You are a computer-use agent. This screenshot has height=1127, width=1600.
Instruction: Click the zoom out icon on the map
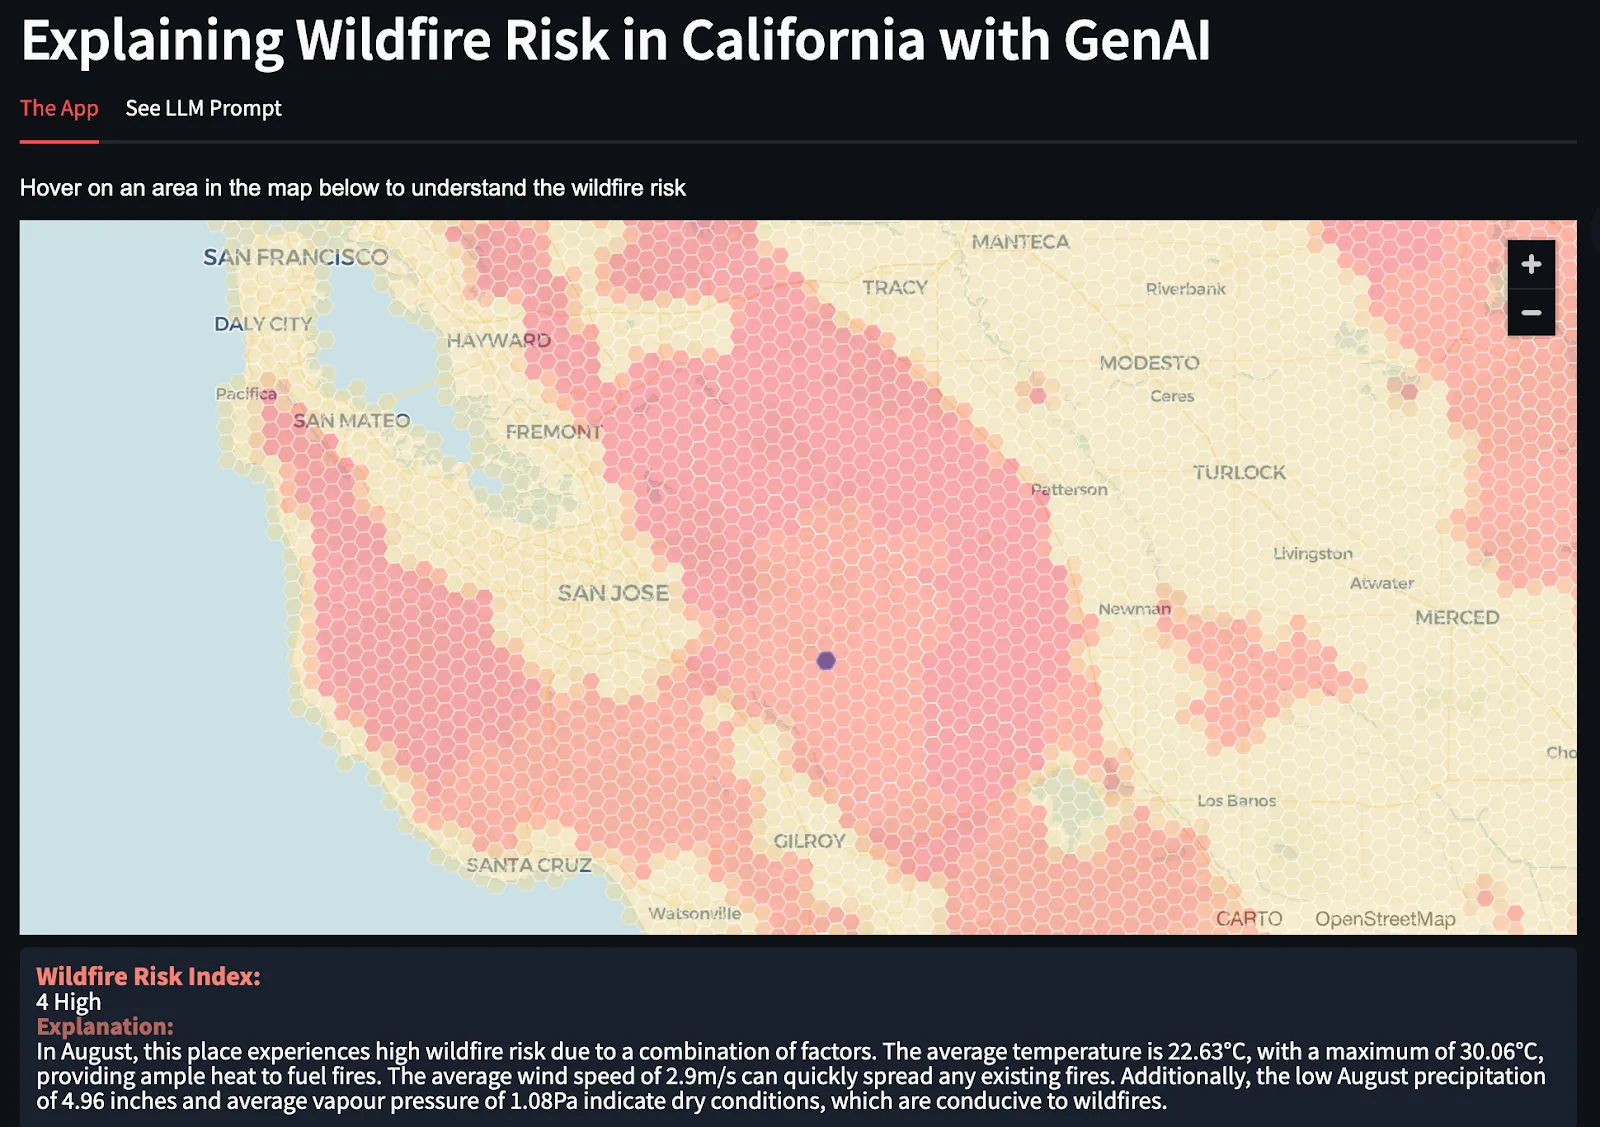click(x=1530, y=312)
